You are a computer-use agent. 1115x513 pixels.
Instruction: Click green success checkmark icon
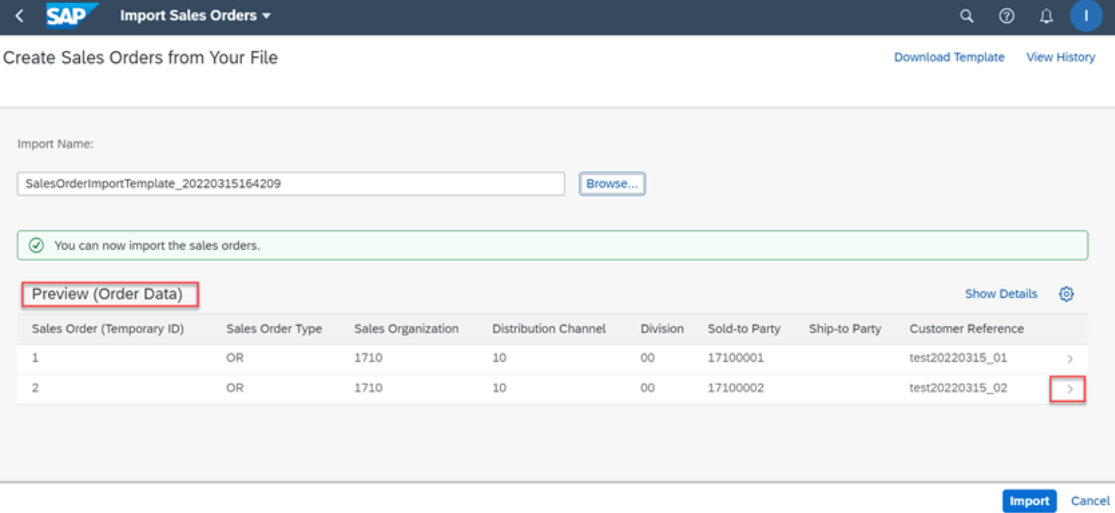[x=37, y=245]
